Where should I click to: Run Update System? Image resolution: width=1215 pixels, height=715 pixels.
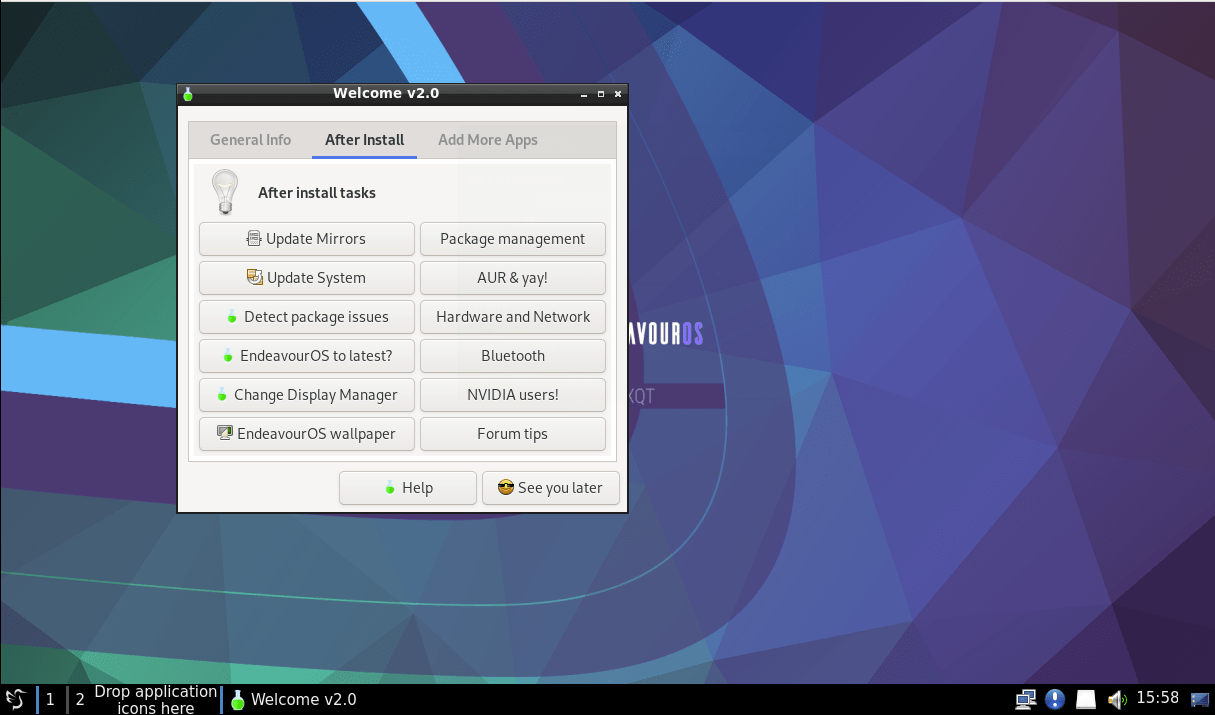pos(307,278)
